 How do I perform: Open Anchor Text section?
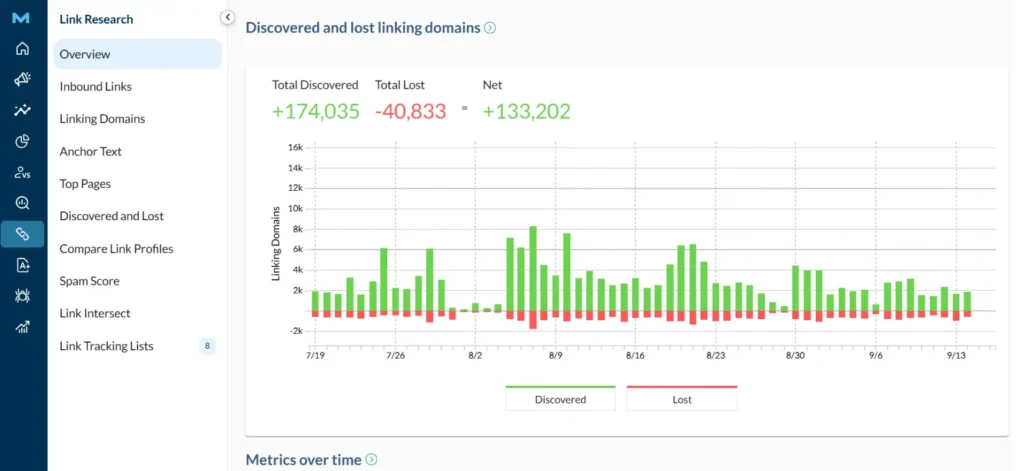click(x=90, y=152)
